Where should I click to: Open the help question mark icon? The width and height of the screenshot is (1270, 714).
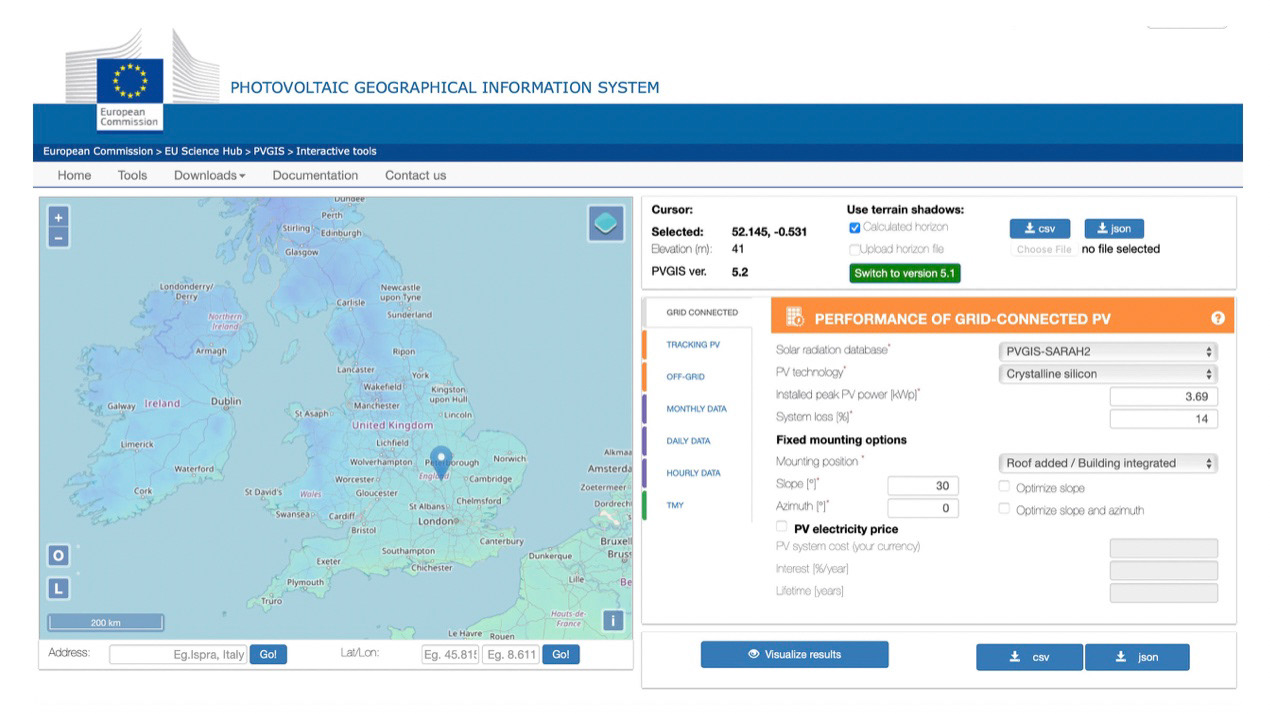click(1218, 319)
